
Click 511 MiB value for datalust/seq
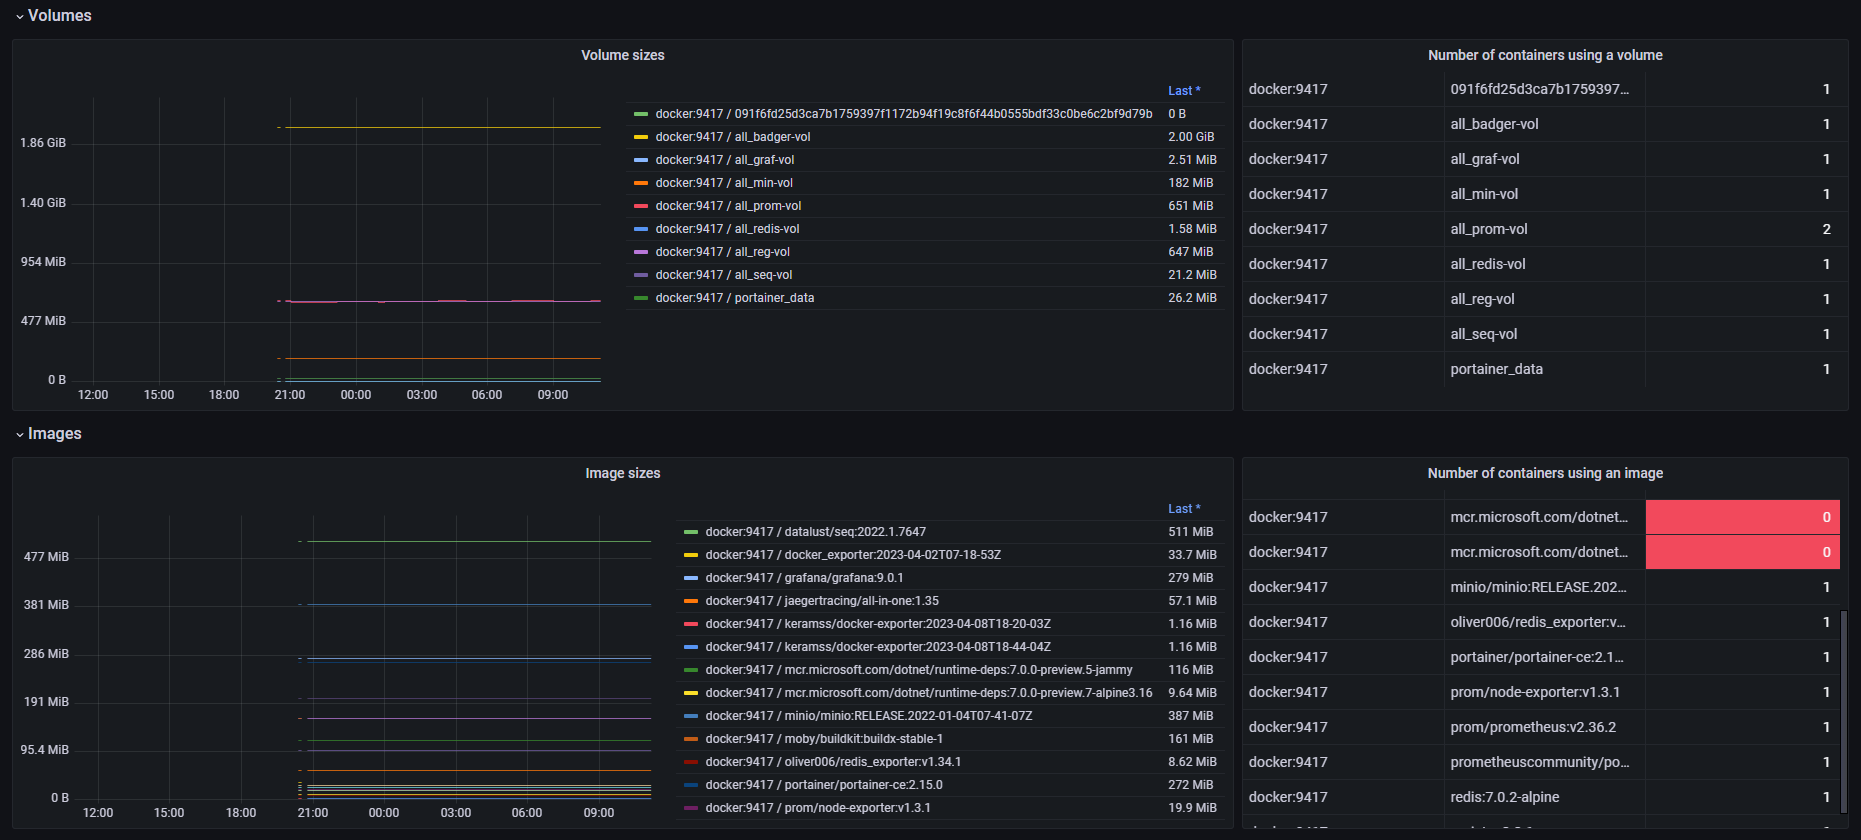[1190, 532]
